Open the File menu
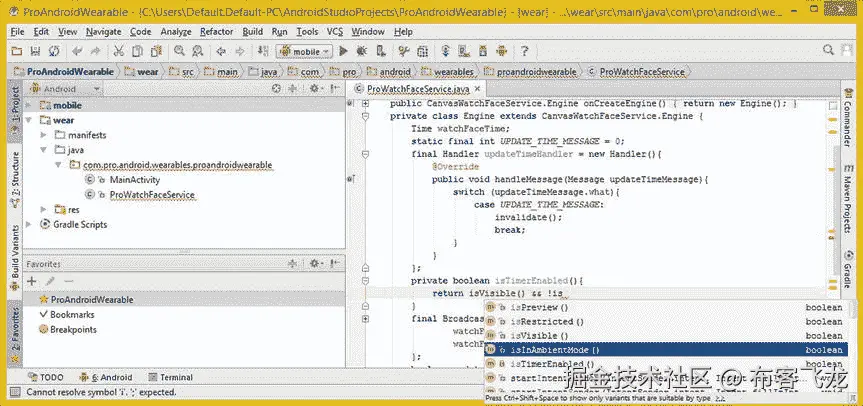 coord(17,32)
